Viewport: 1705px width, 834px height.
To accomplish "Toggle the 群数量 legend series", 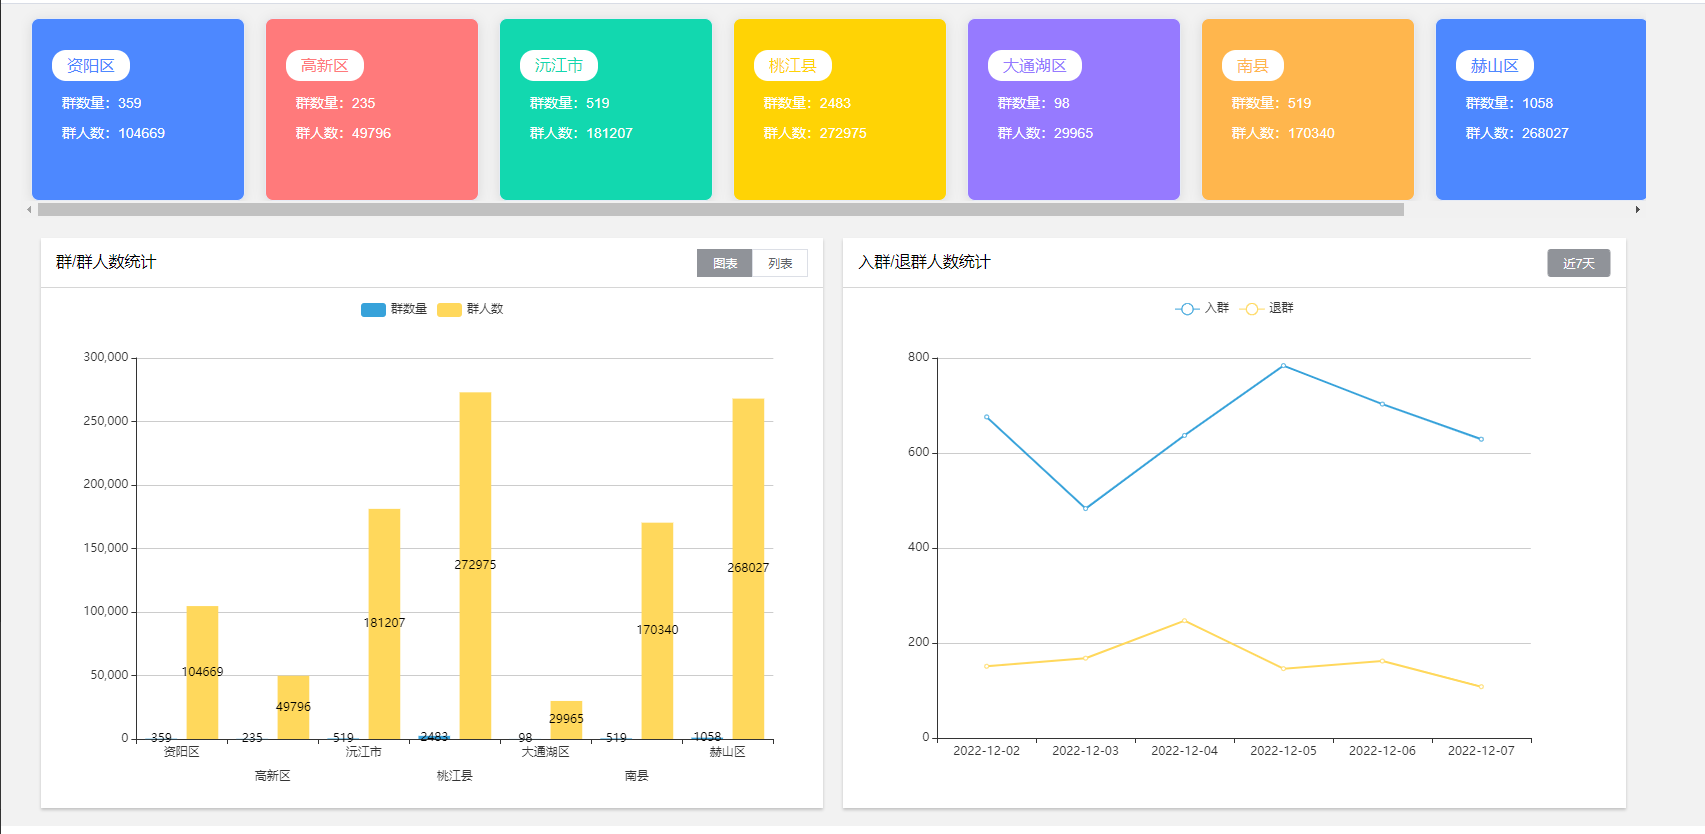I will (x=394, y=309).
